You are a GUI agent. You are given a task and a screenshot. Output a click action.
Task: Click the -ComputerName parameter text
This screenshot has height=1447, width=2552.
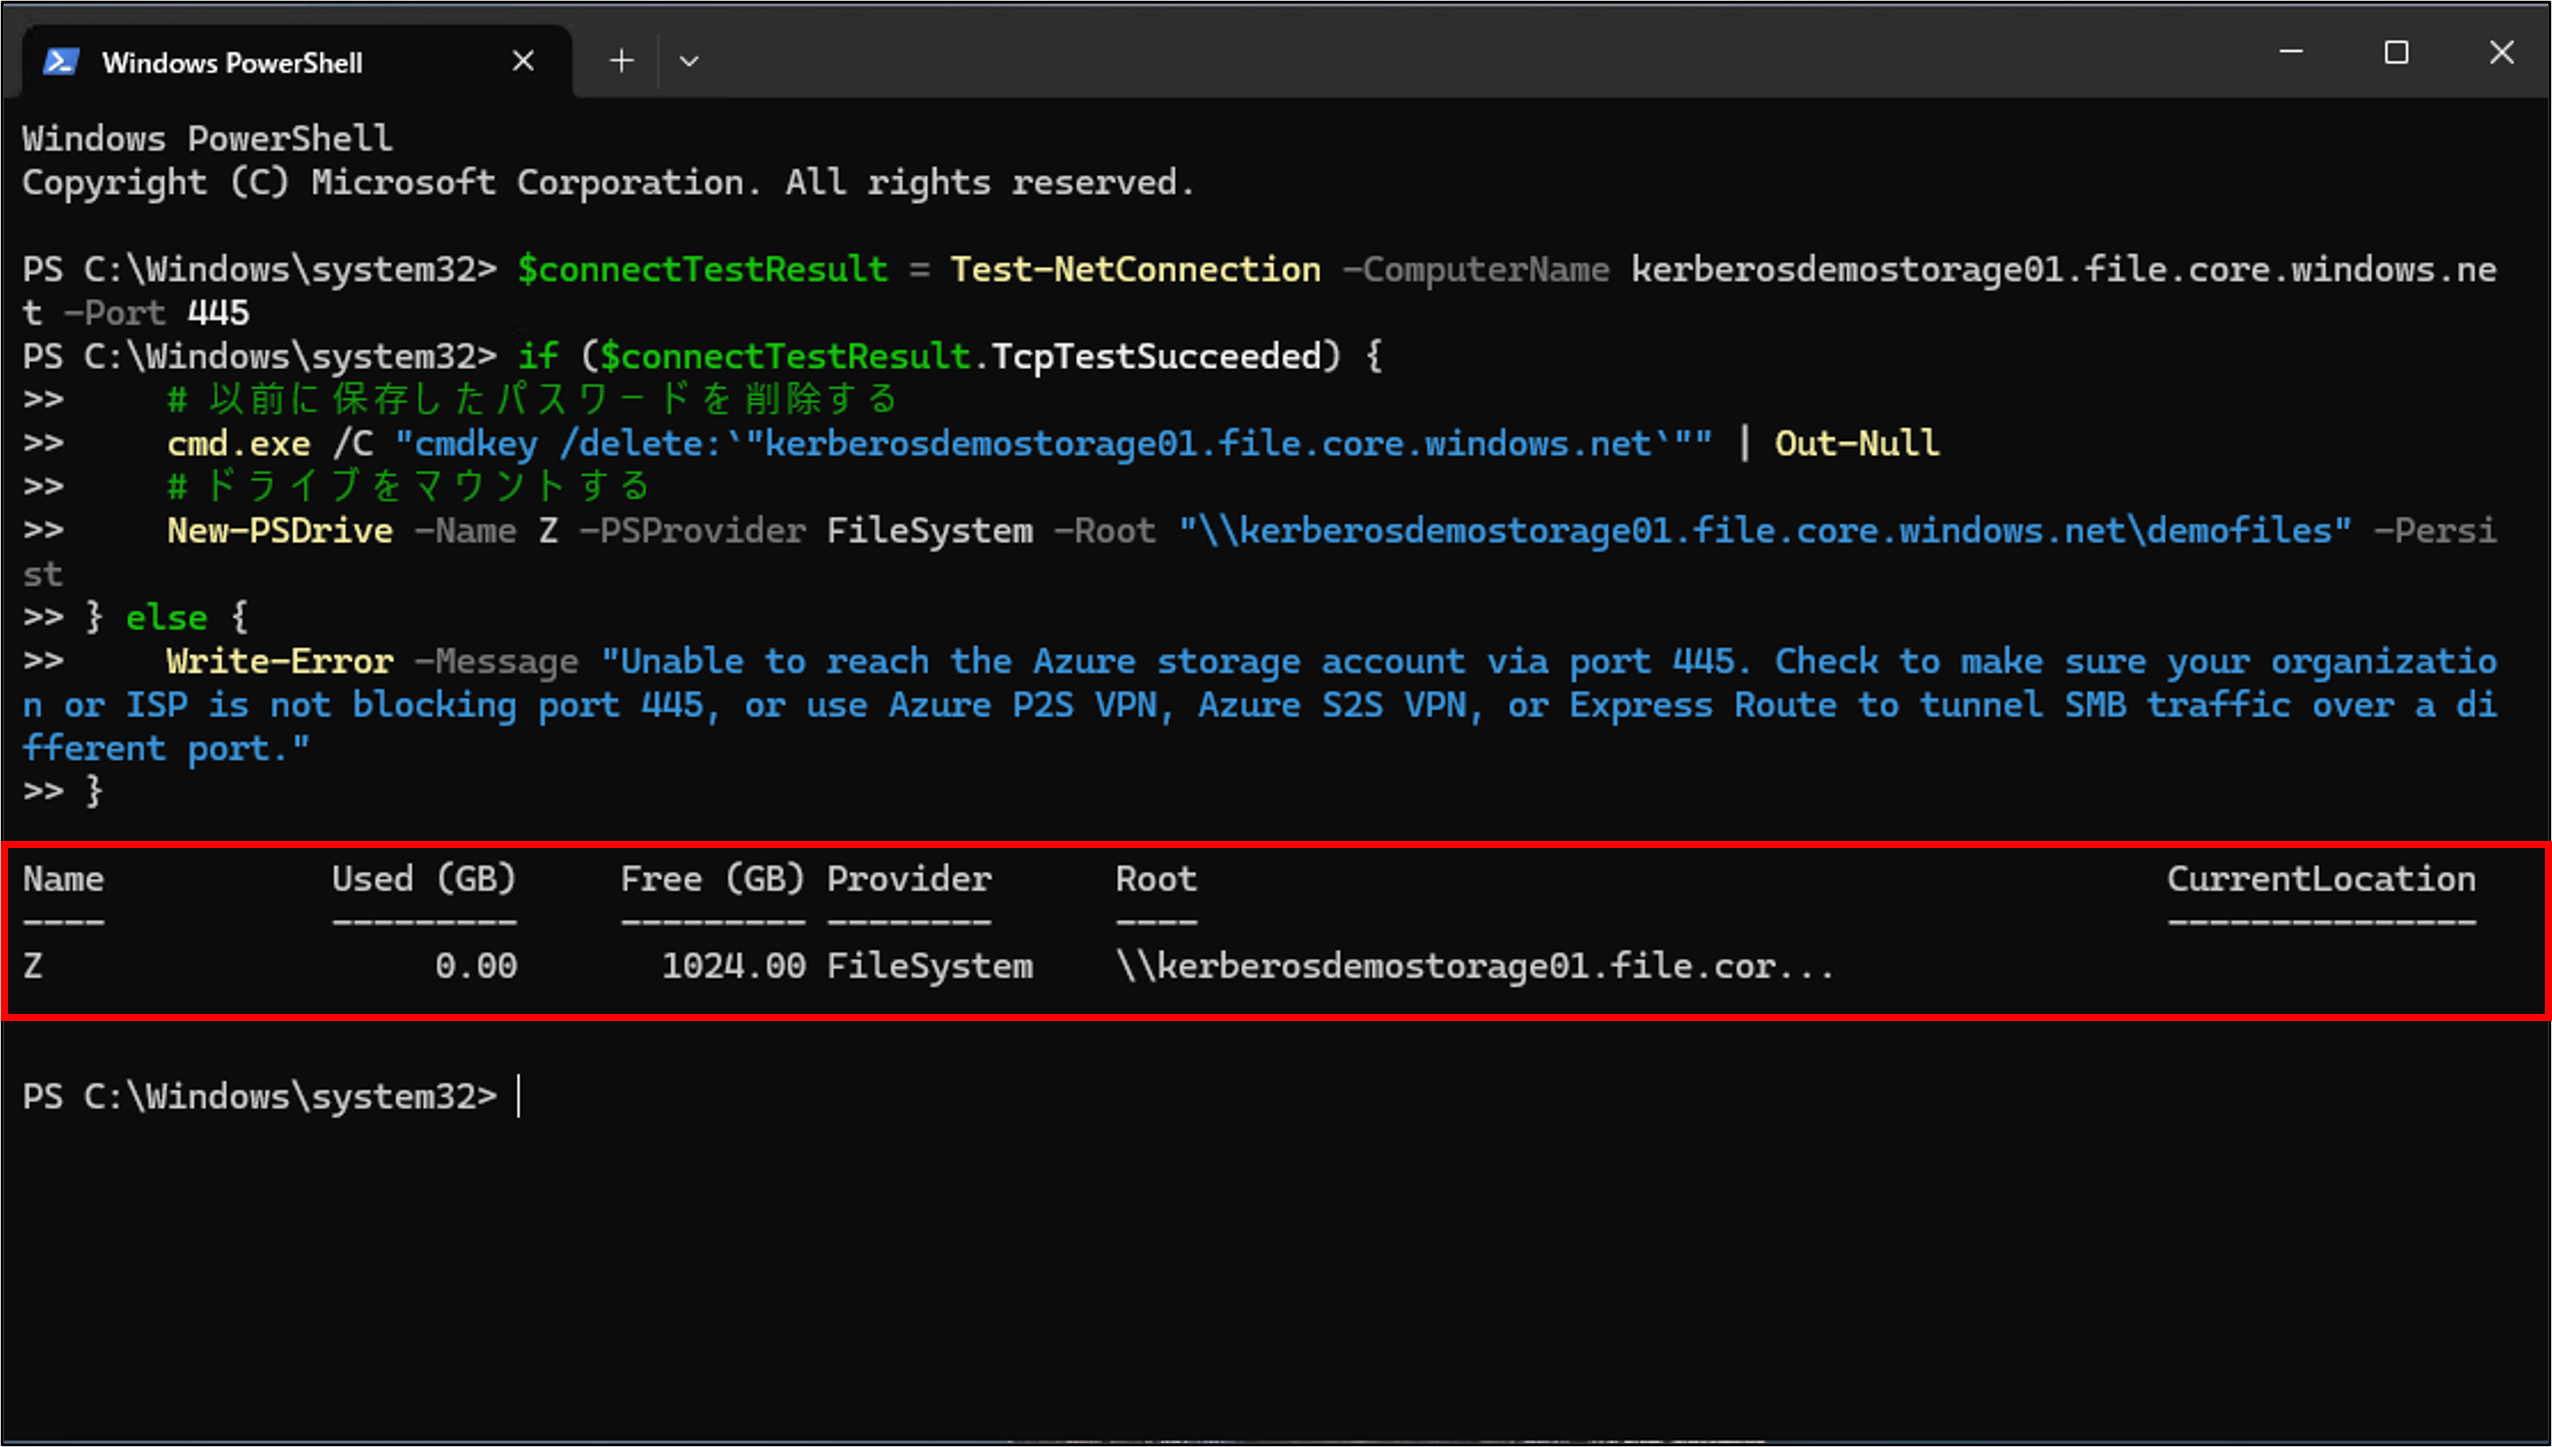coord(1476,270)
